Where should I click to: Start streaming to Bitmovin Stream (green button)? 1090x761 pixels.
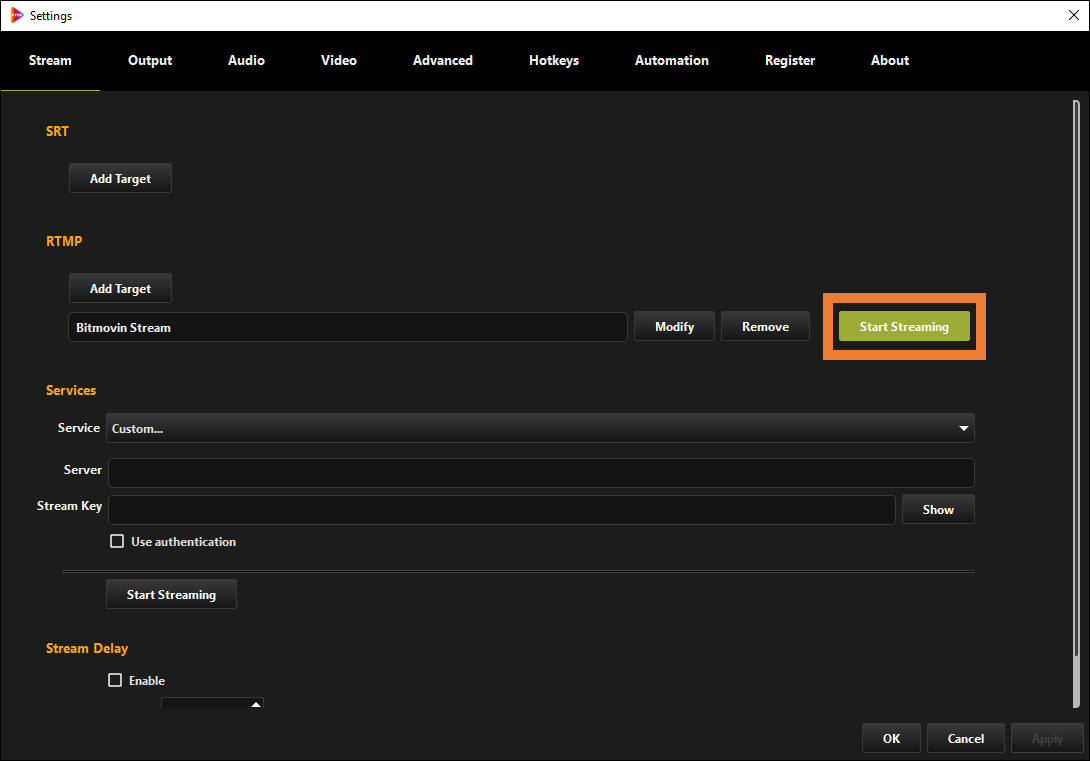click(x=904, y=327)
